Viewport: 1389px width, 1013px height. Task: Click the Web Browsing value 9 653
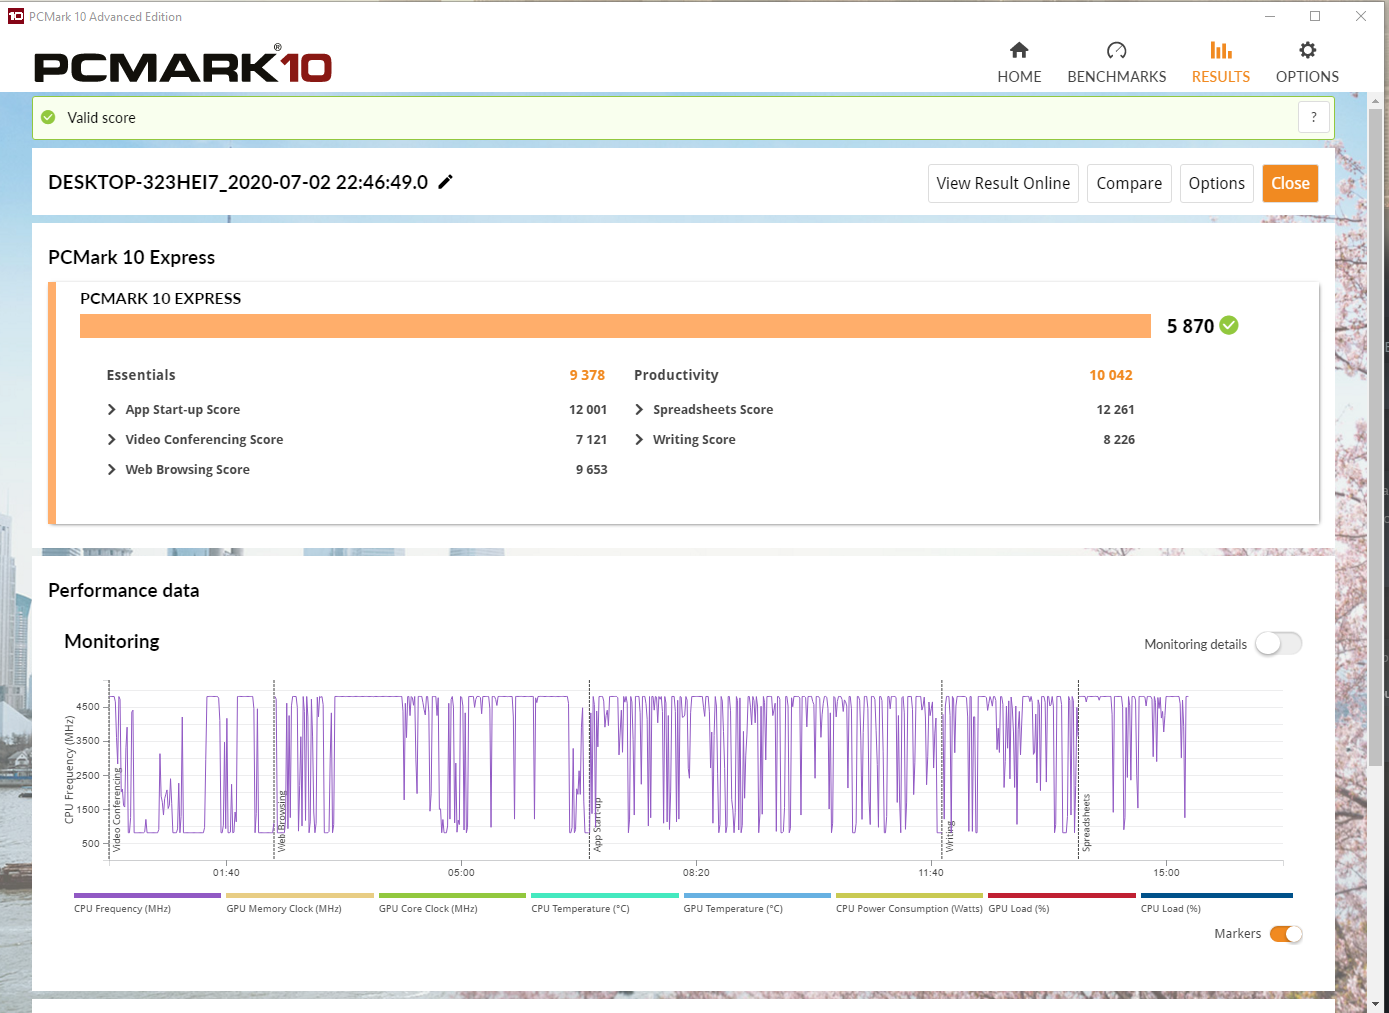coord(591,469)
